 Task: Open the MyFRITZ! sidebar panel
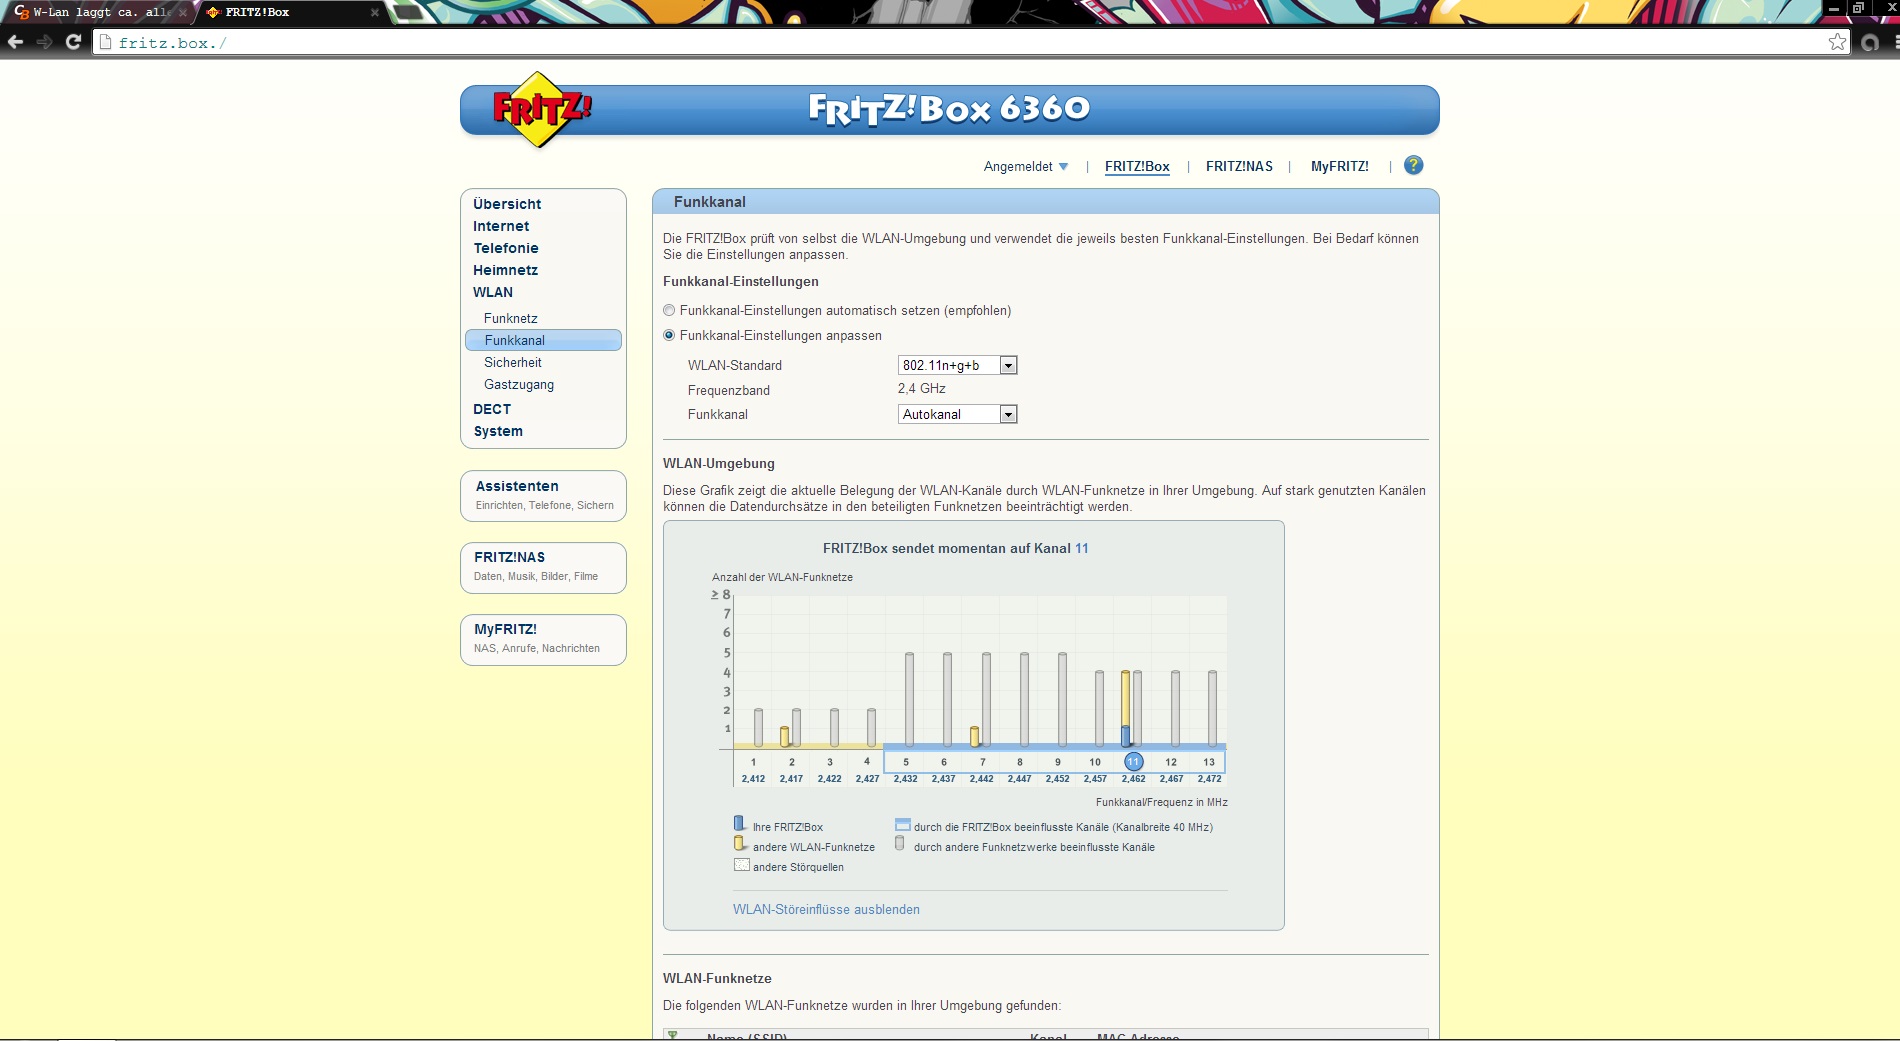(543, 639)
